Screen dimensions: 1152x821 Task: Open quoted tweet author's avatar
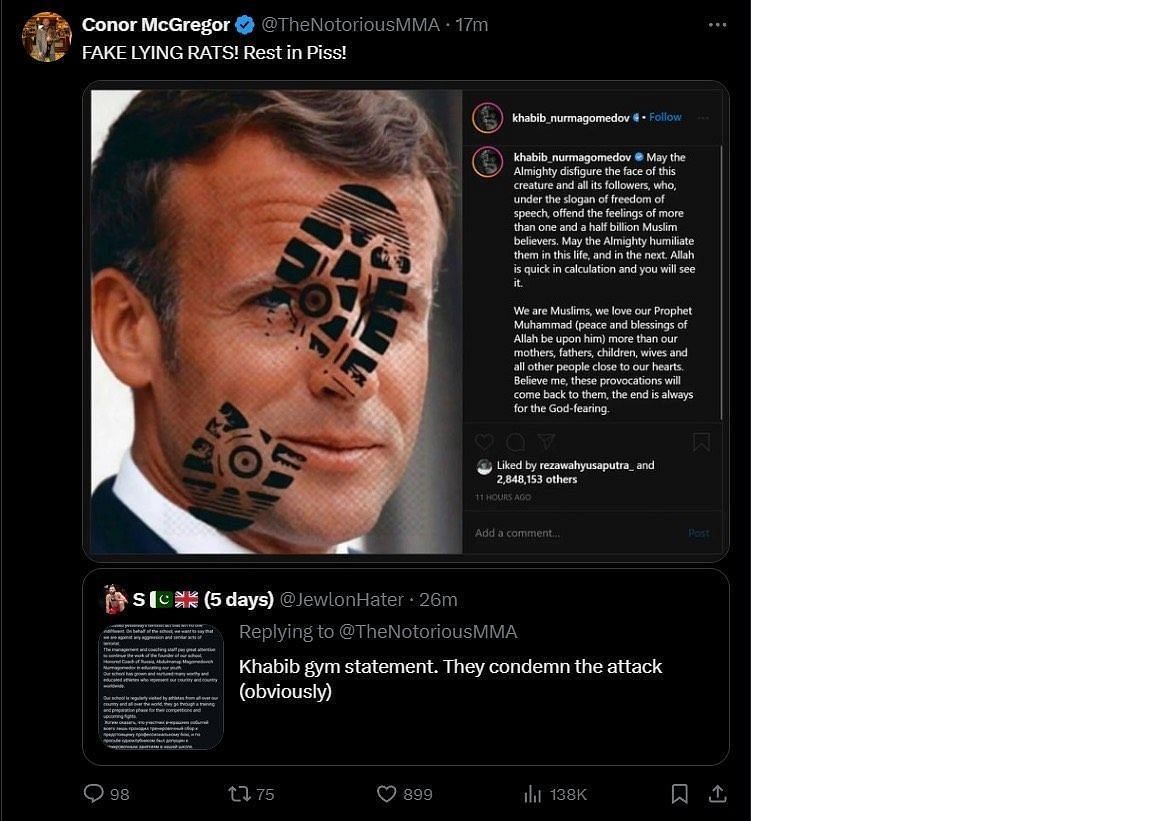pyautogui.click(x=115, y=599)
